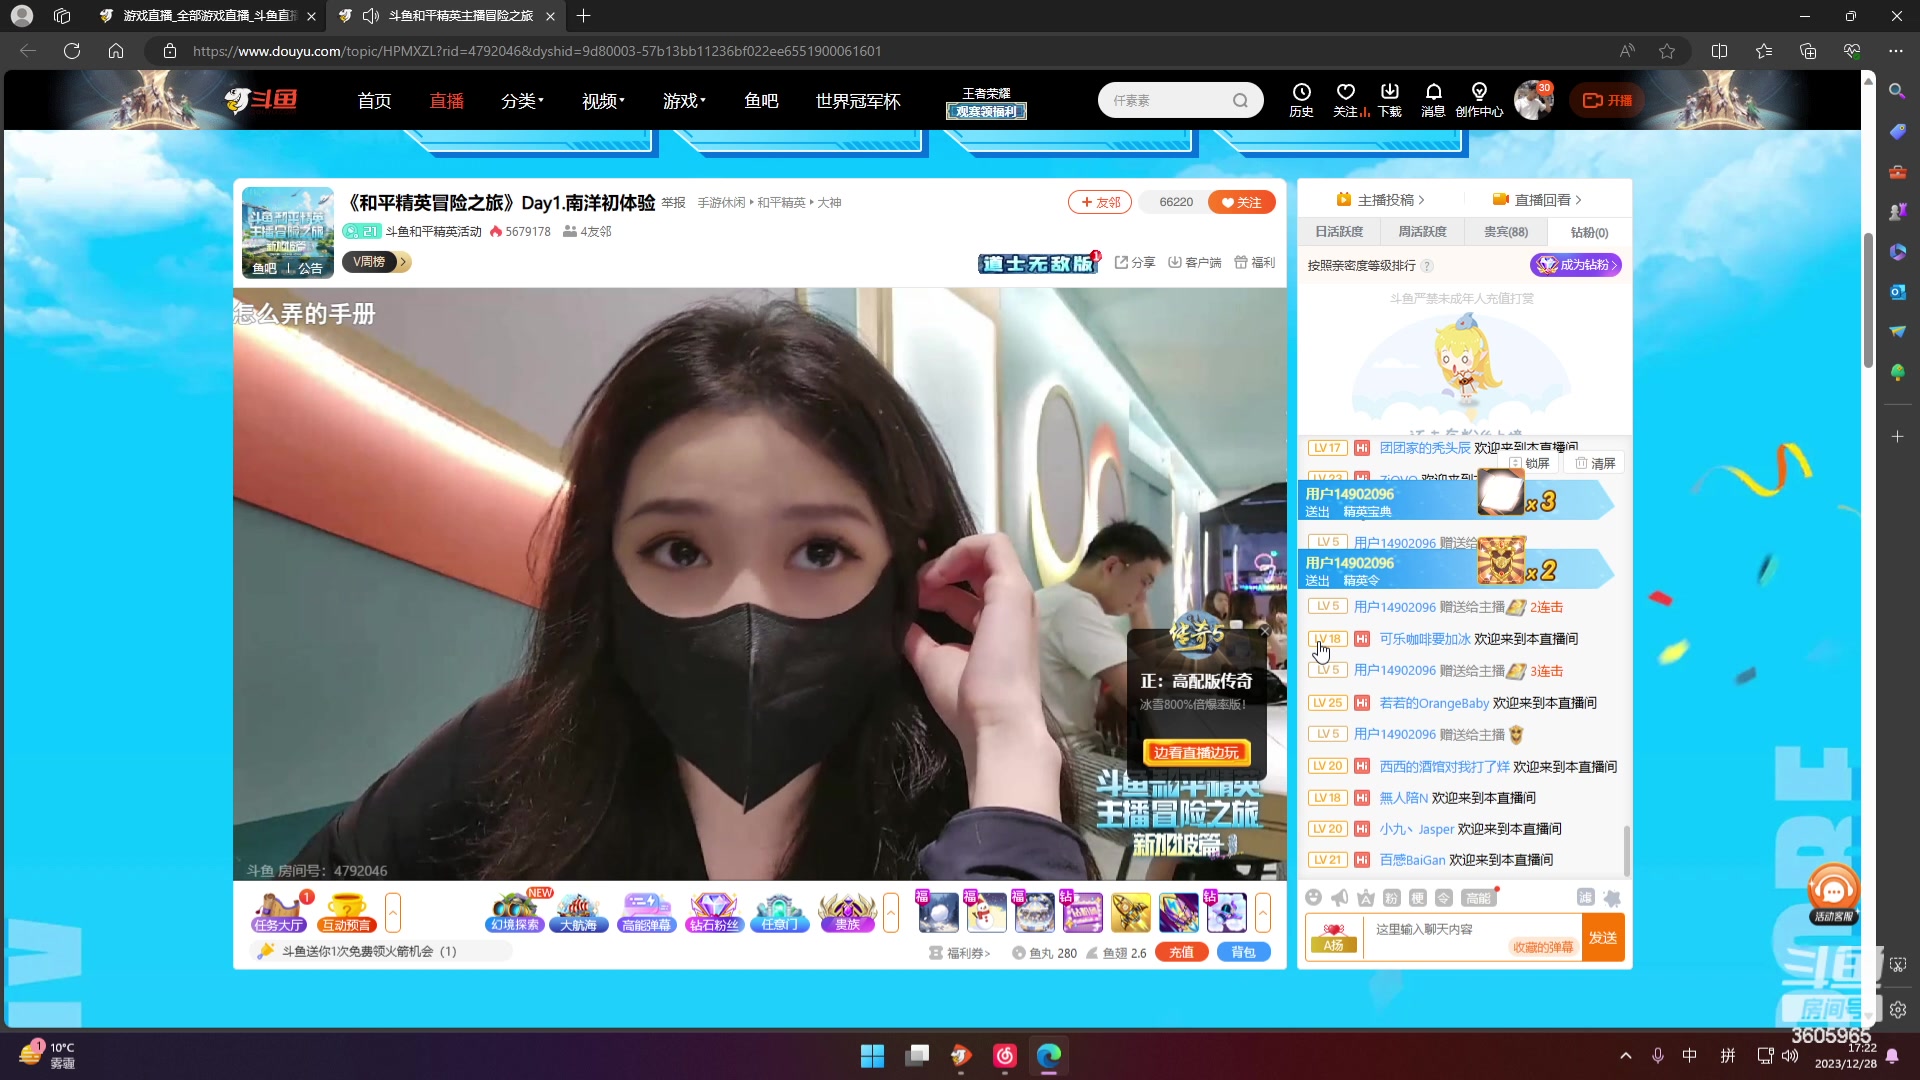Expand the 视频 dropdown menu
Viewport: 1920px width, 1080px height.
[x=603, y=100]
